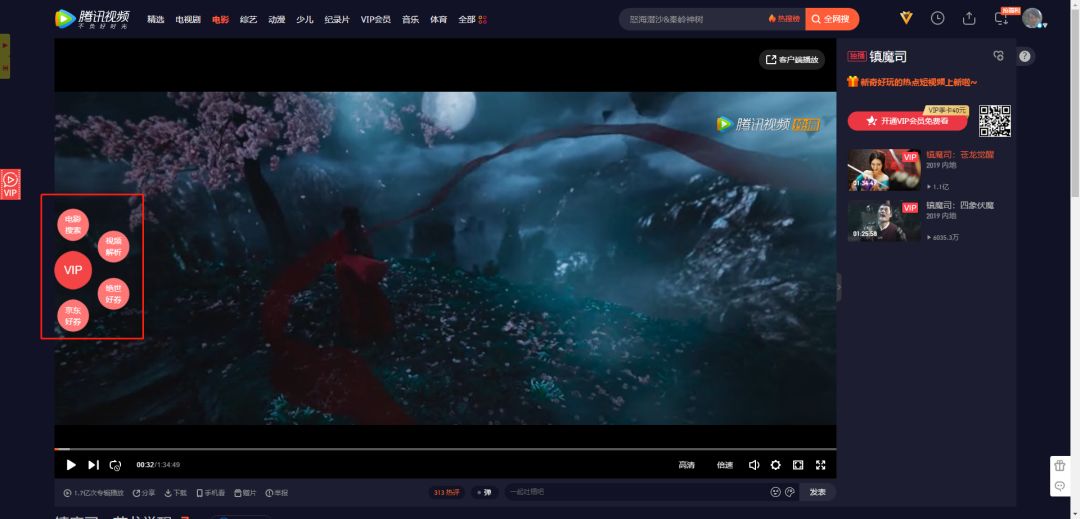Click 手机看 watch on phone
Screen dimensions: 1080x519
pyautogui.click(x=211, y=493)
